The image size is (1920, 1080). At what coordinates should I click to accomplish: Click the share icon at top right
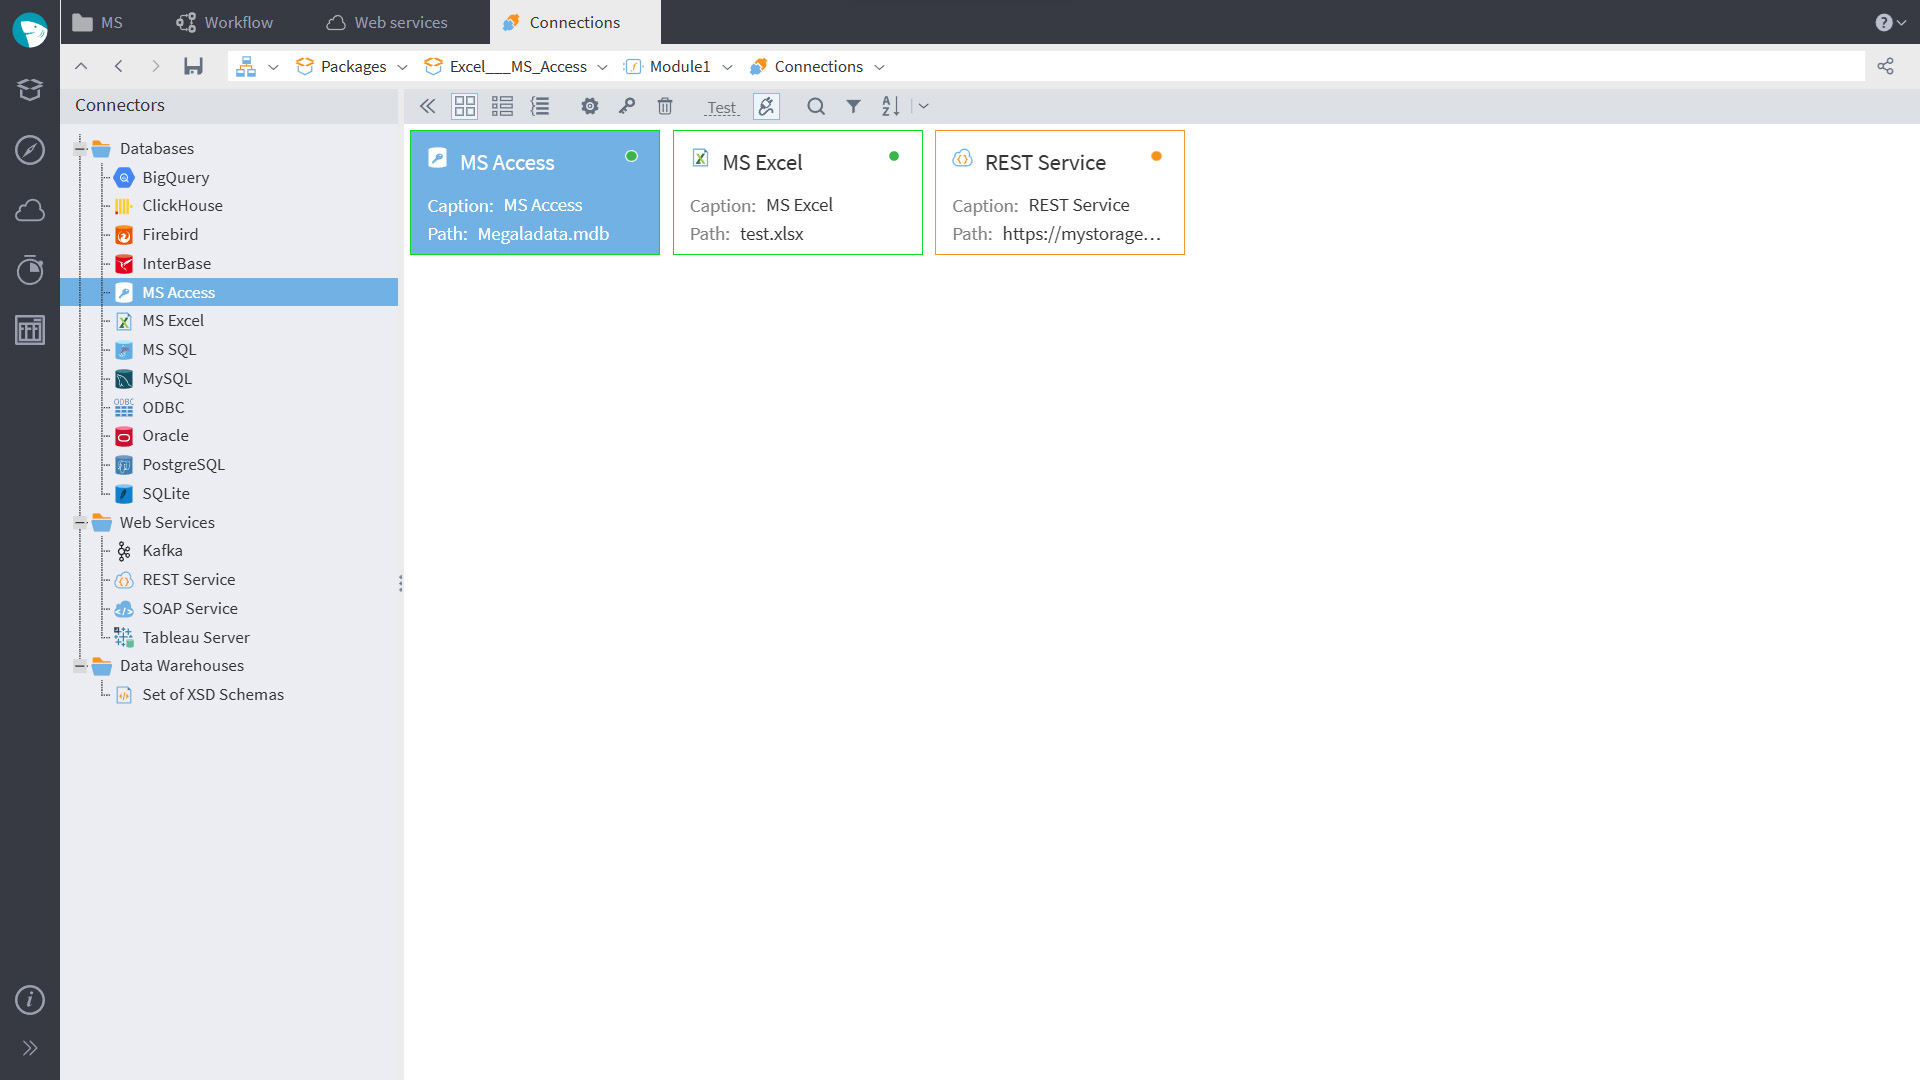tap(1885, 66)
